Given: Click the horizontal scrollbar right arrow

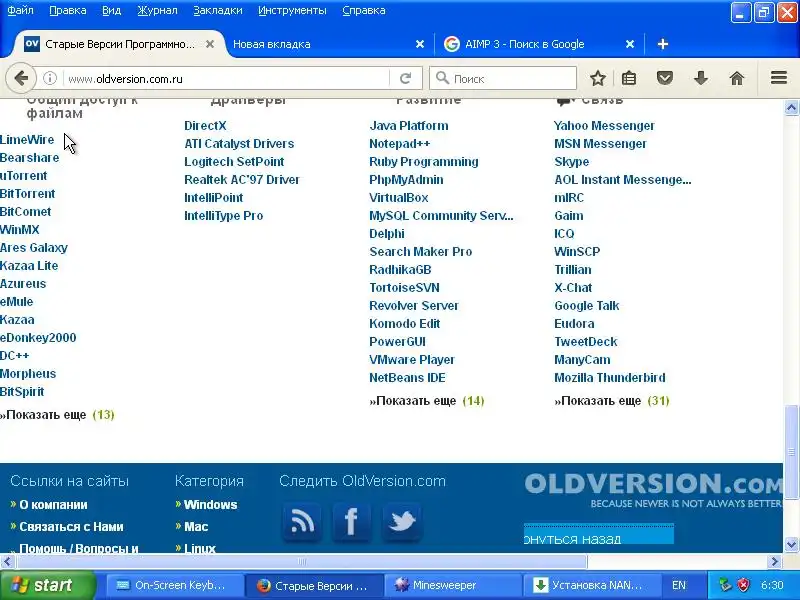Looking at the screenshot, I should (x=775, y=562).
